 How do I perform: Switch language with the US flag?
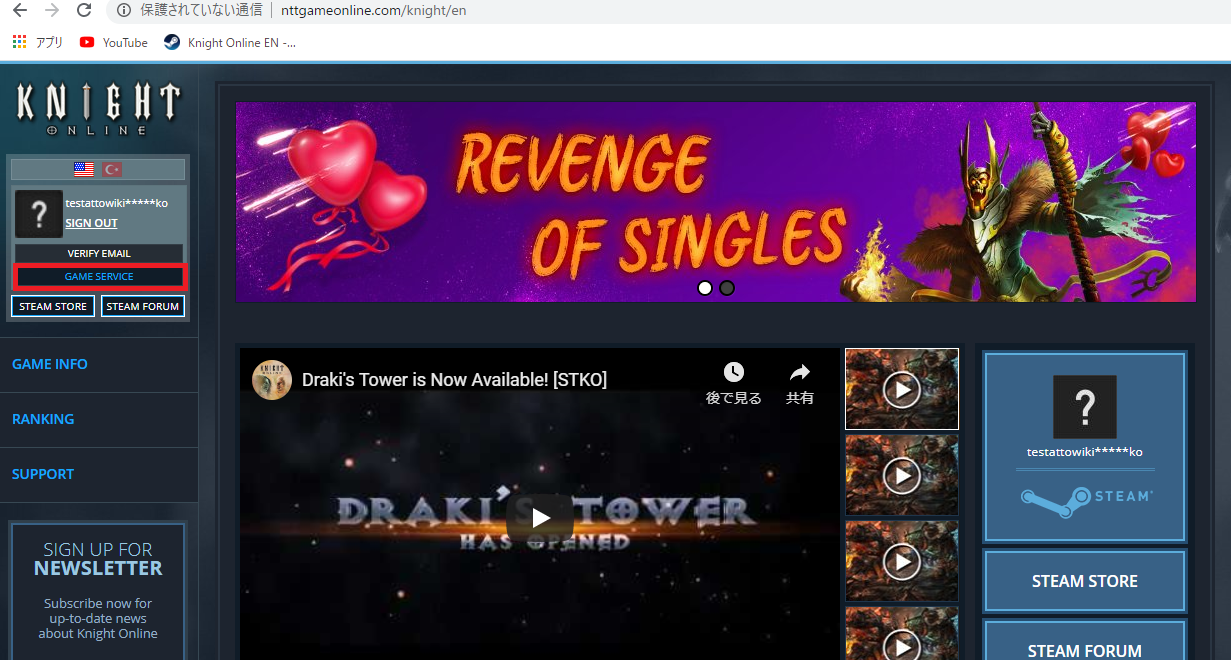point(84,169)
